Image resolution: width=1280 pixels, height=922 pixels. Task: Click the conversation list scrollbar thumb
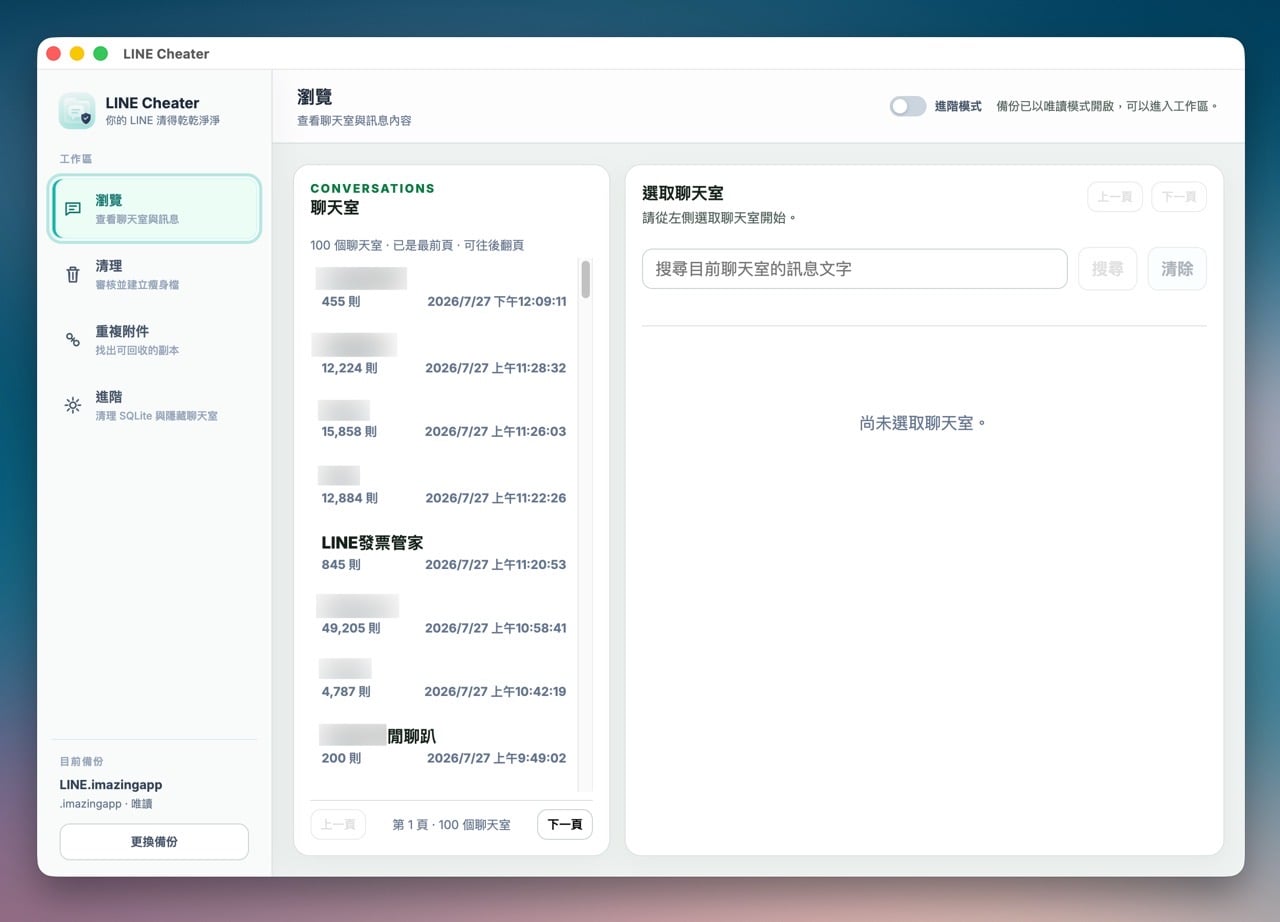585,280
